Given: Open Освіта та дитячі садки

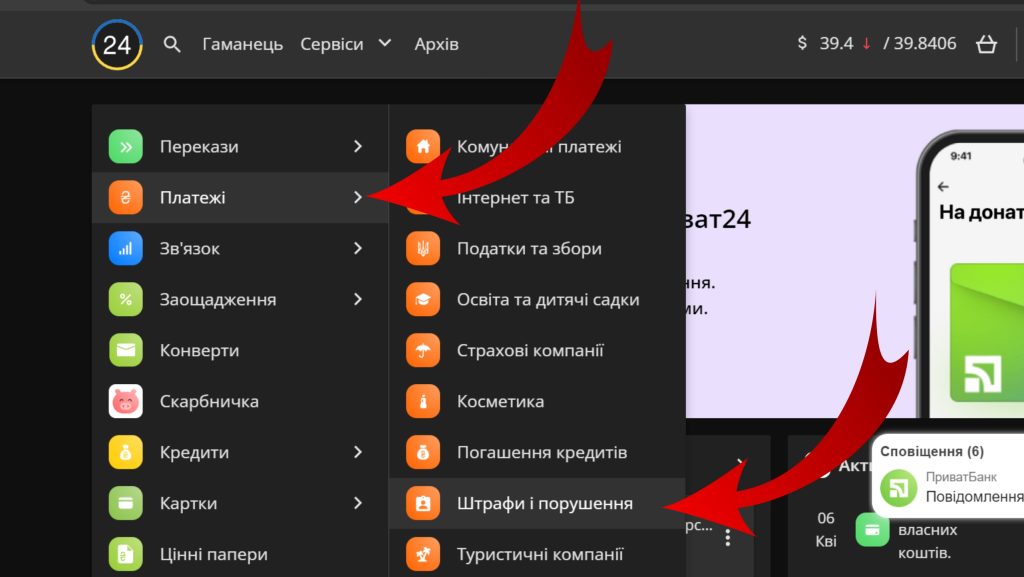Looking at the screenshot, I should point(547,300).
